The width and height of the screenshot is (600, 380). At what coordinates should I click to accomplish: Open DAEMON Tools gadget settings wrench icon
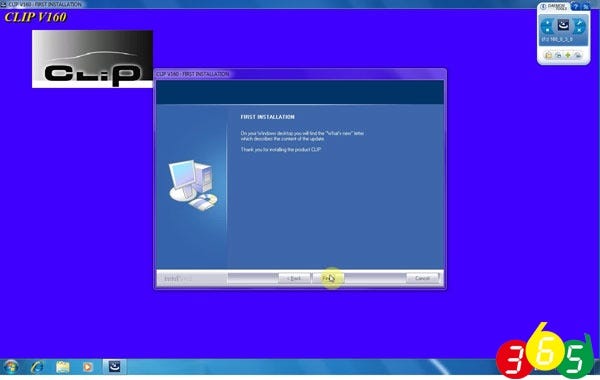(585, 6)
